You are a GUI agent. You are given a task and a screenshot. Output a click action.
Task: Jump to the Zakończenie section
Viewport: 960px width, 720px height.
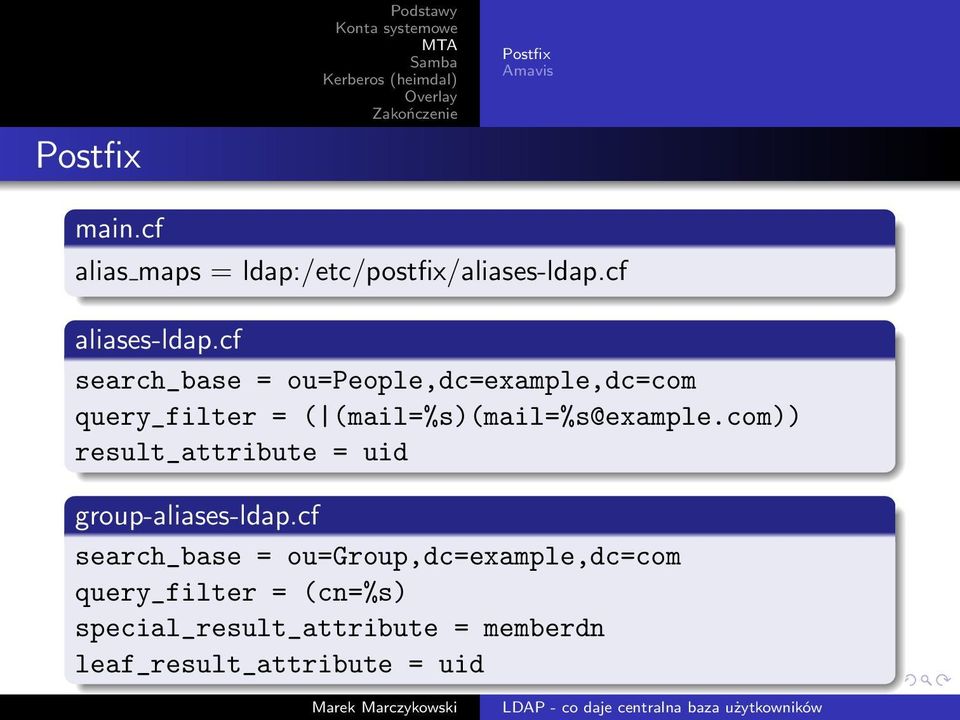(x=415, y=114)
